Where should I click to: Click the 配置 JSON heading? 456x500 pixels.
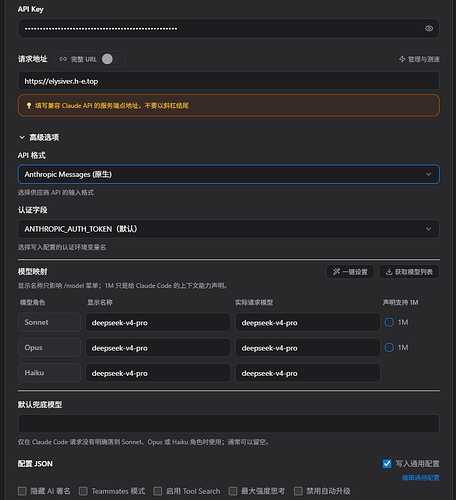pos(35,464)
